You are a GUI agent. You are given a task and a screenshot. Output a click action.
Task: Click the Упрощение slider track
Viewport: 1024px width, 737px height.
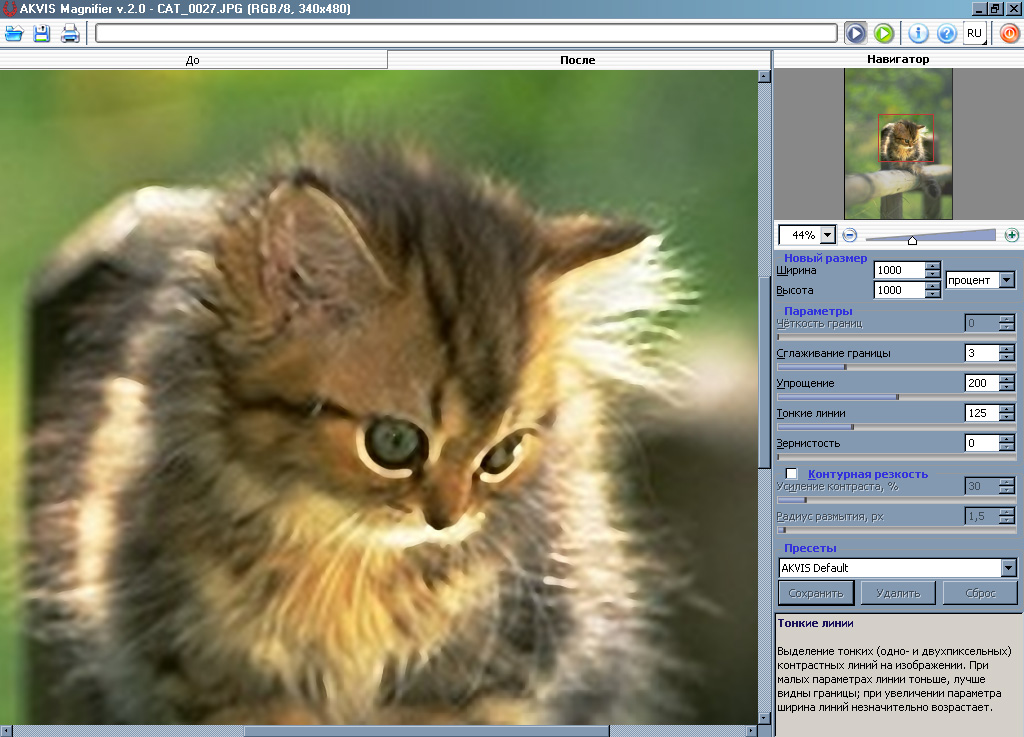click(x=895, y=397)
